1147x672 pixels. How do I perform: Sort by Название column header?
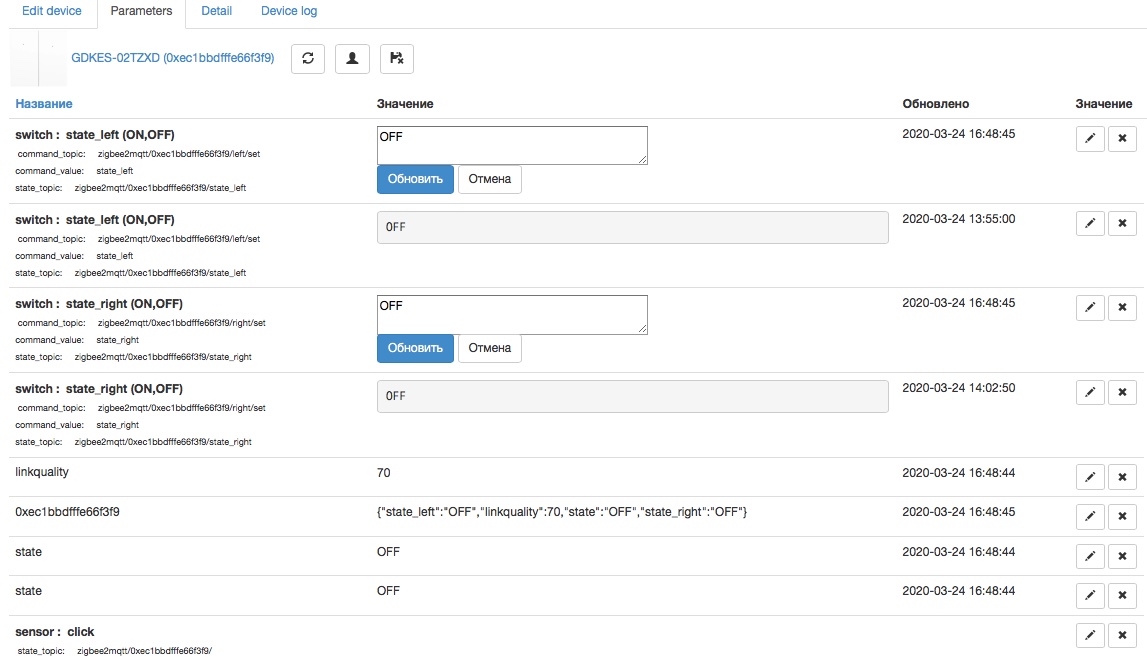tap(44, 104)
